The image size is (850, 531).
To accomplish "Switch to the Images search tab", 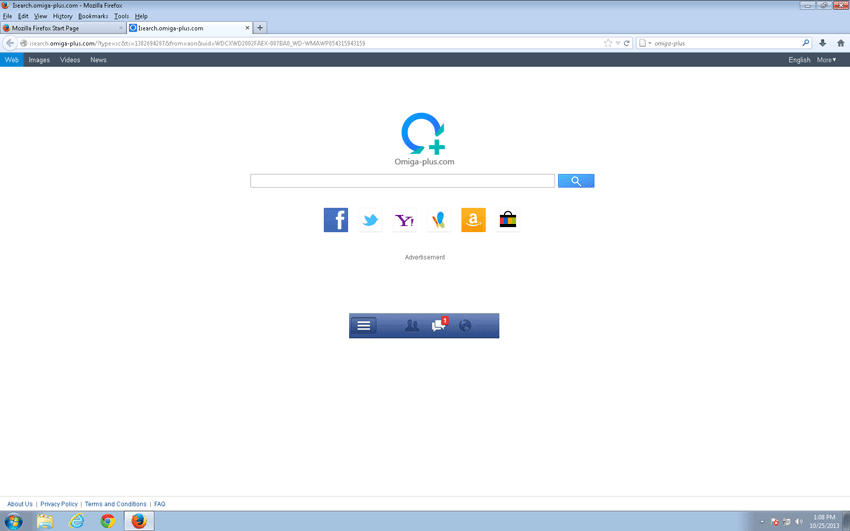I will (39, 60).
